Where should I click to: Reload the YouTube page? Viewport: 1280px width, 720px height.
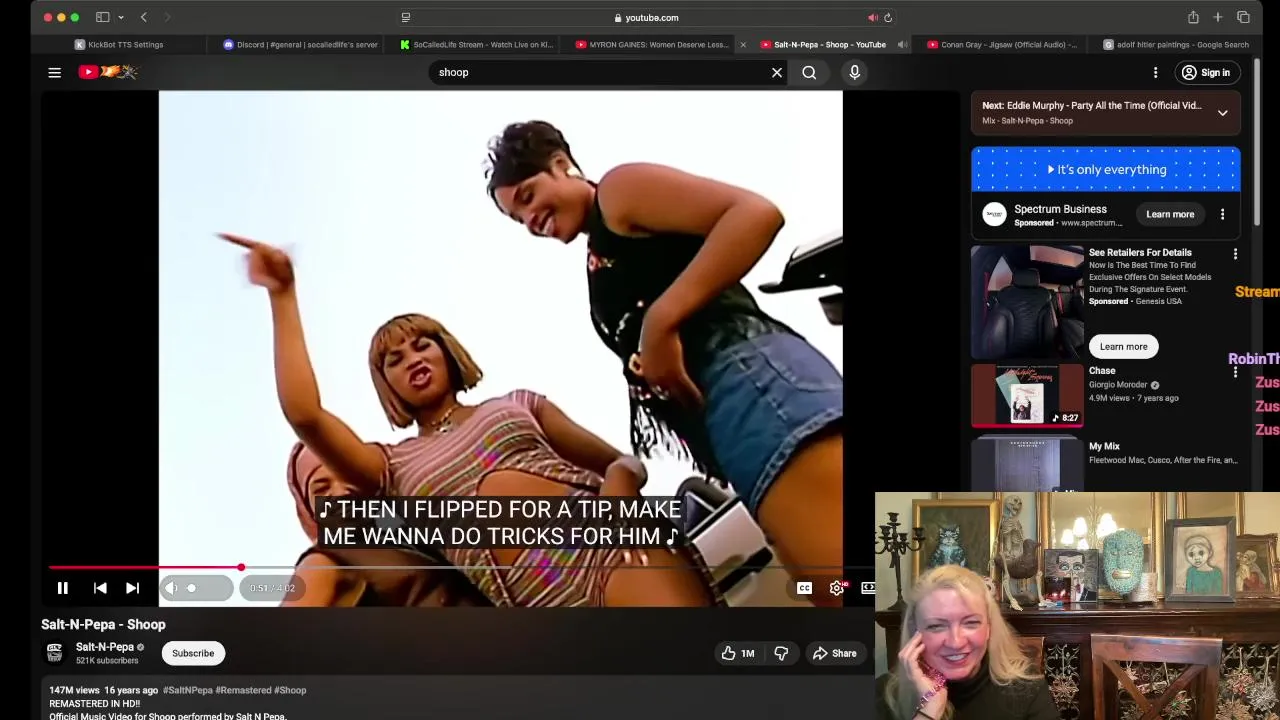[888, 17]
